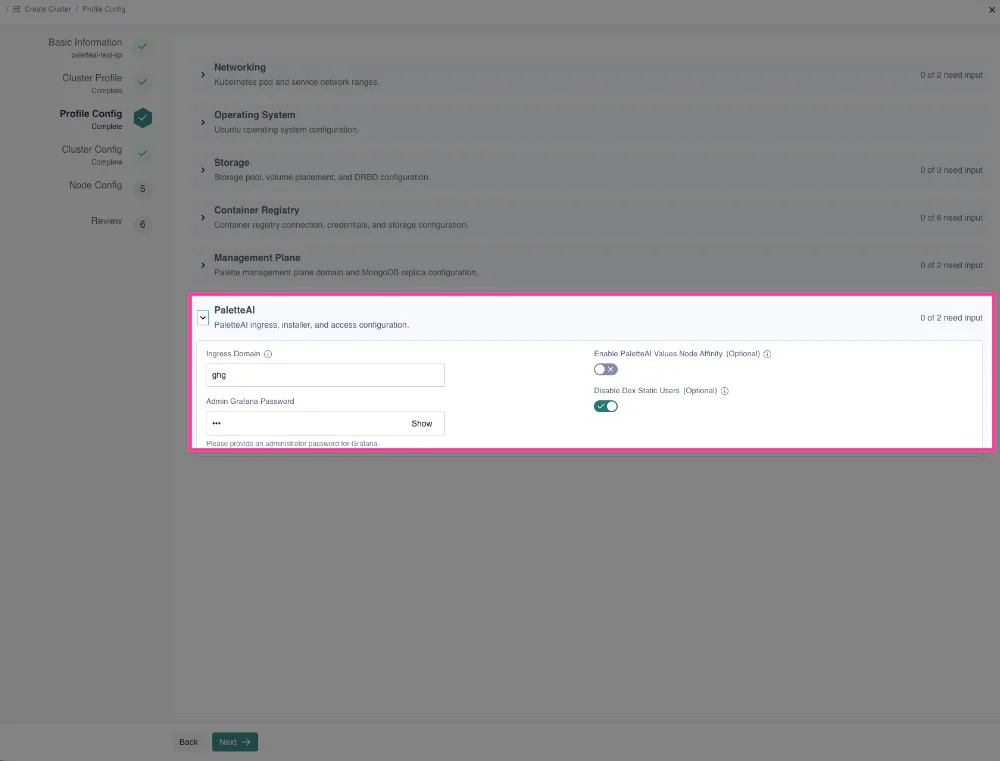Toggle Disable Dex Static Users switch
This screenshot has height=761, width=1000.
click(x=606, y=406)
